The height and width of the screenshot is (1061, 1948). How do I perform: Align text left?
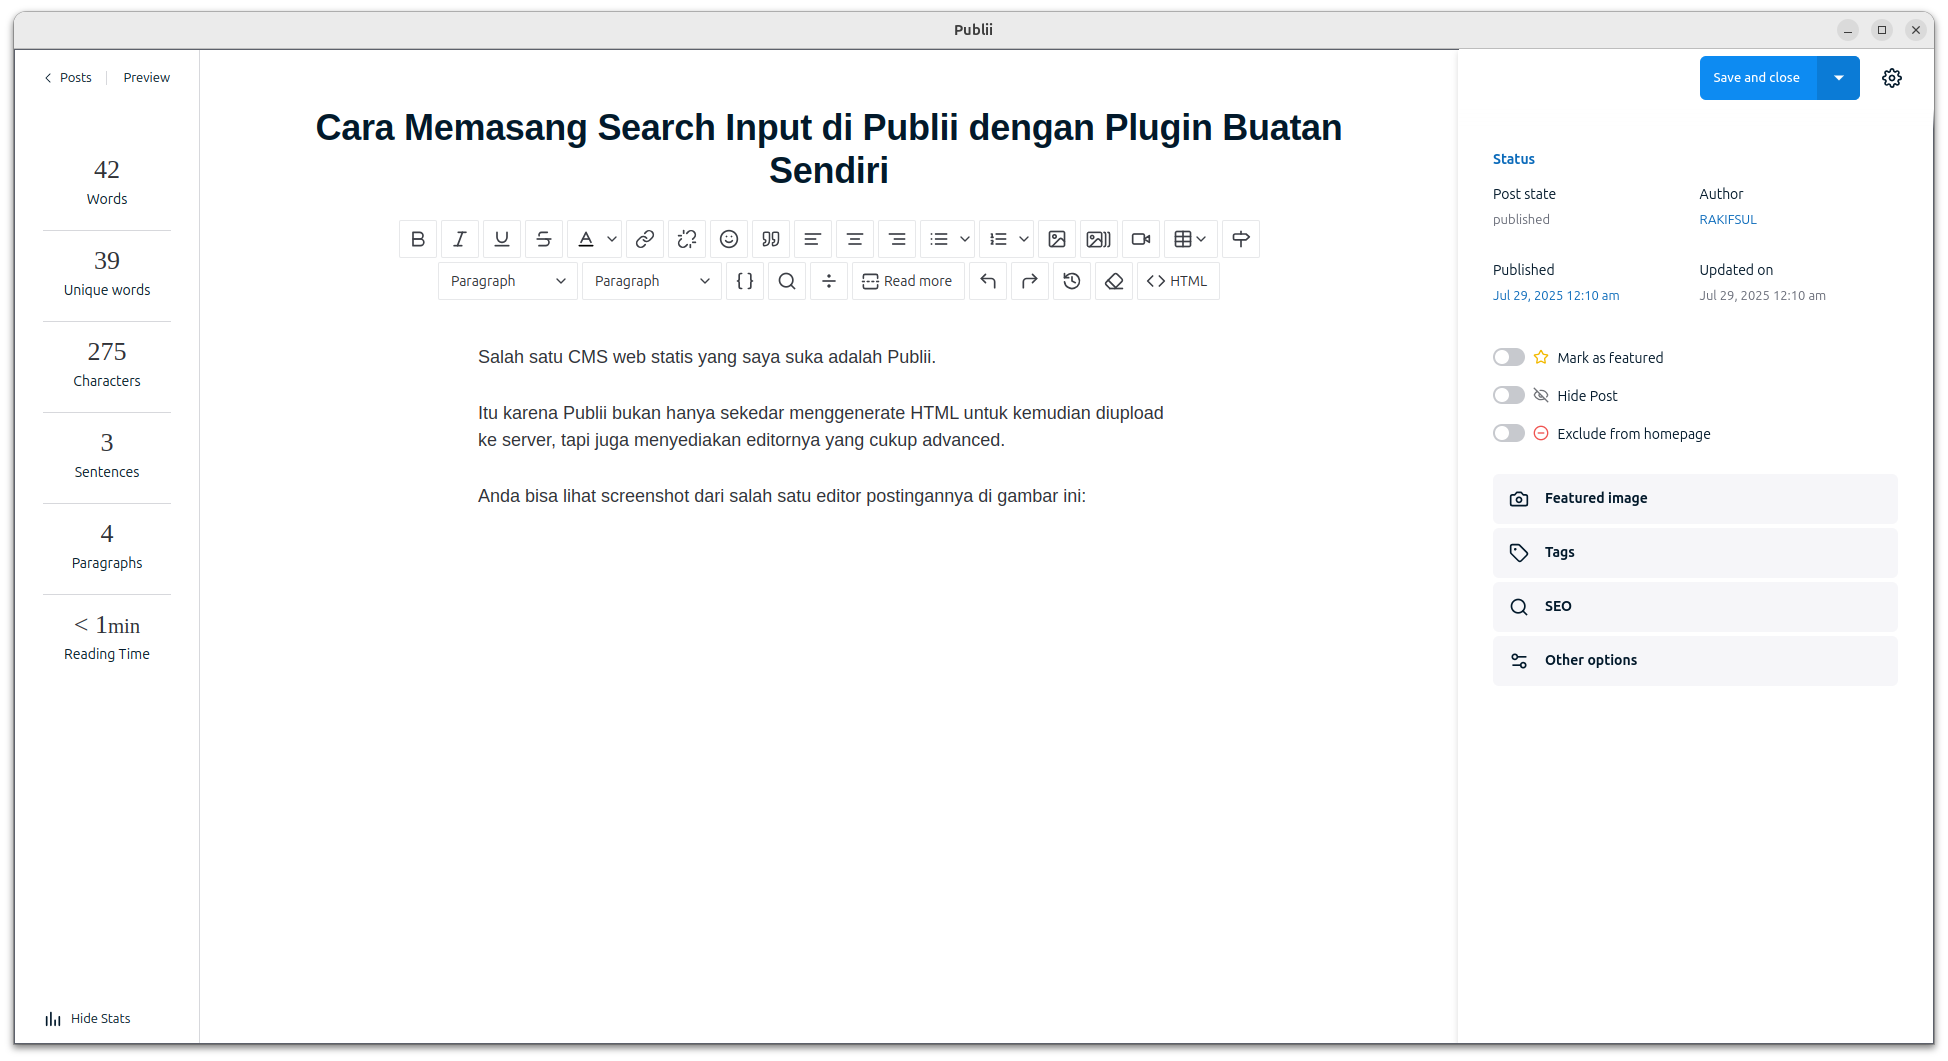pos(813,239)
